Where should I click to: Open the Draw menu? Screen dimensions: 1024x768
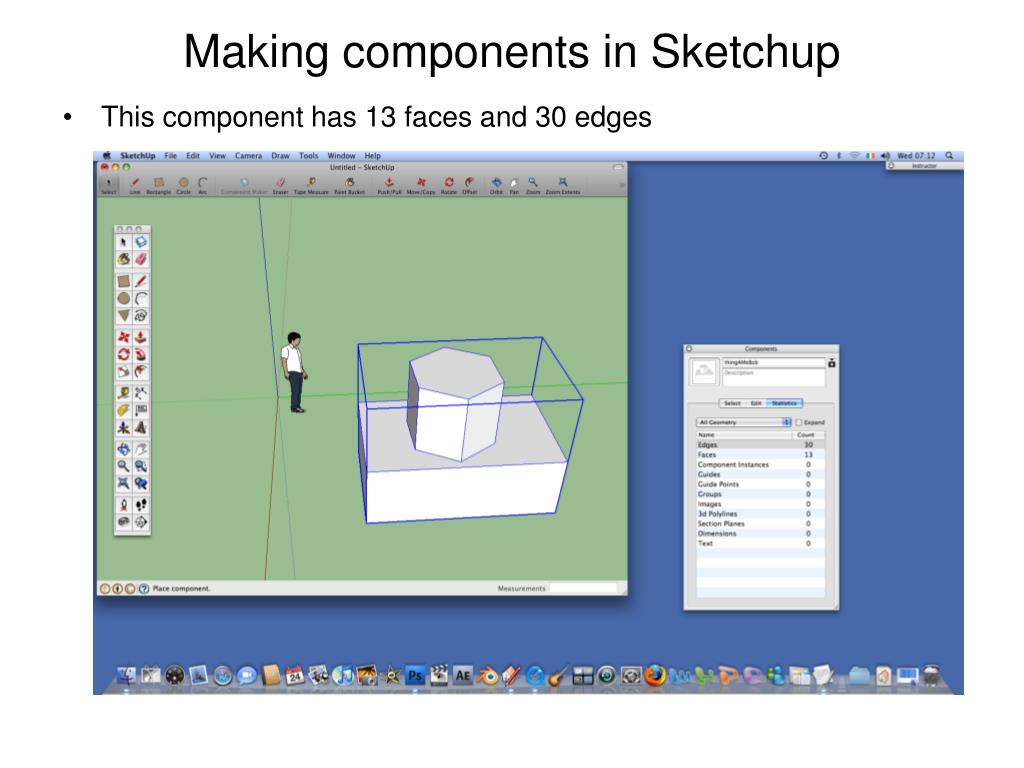click(280, 156)
